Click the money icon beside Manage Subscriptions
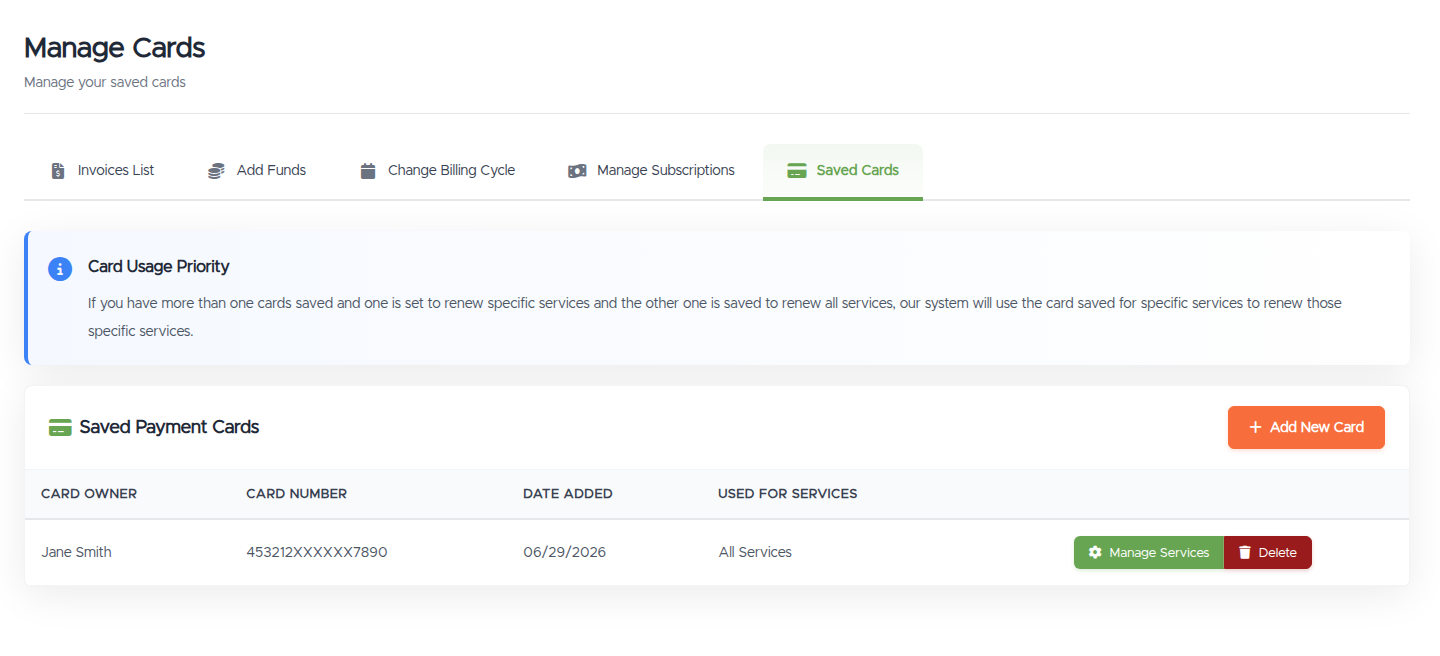 coord(577,171)
